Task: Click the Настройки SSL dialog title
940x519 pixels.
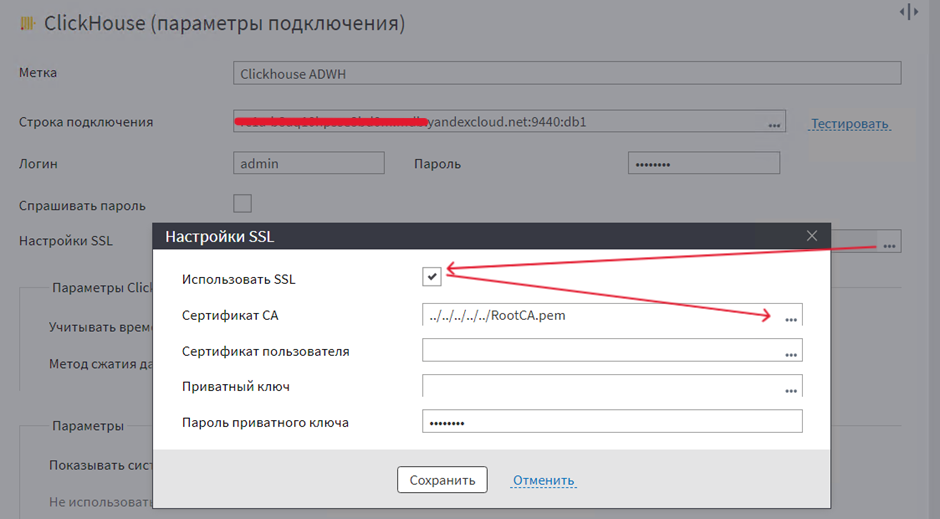Action: click(219, 237)
